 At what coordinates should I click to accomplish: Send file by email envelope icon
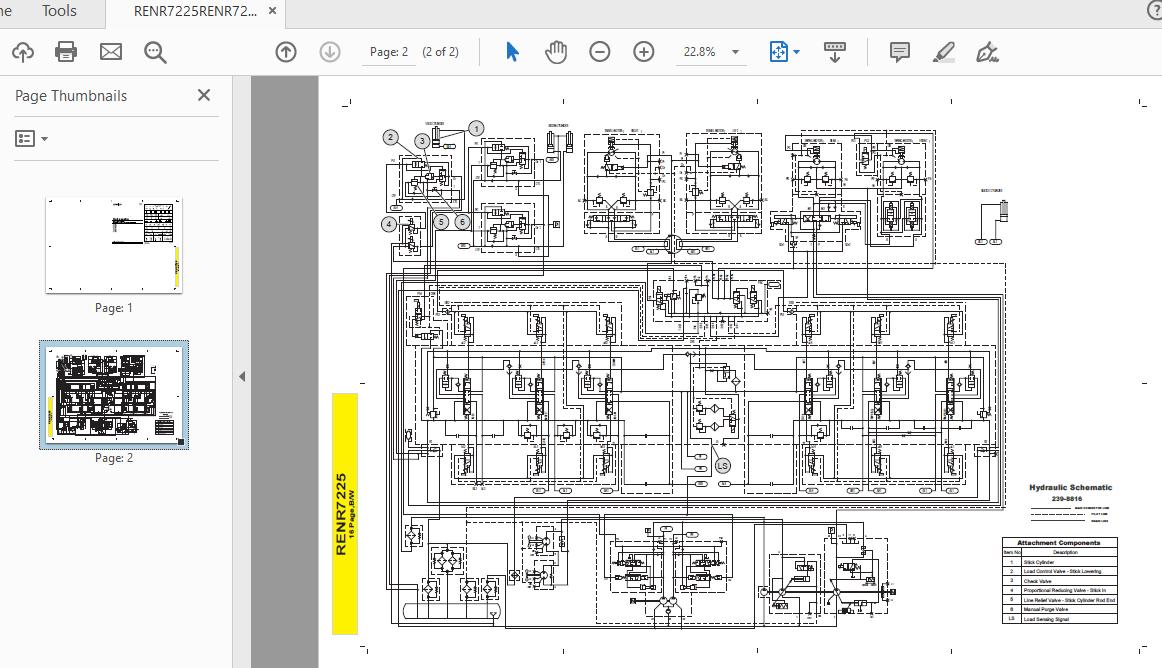(x=111, y=52)
